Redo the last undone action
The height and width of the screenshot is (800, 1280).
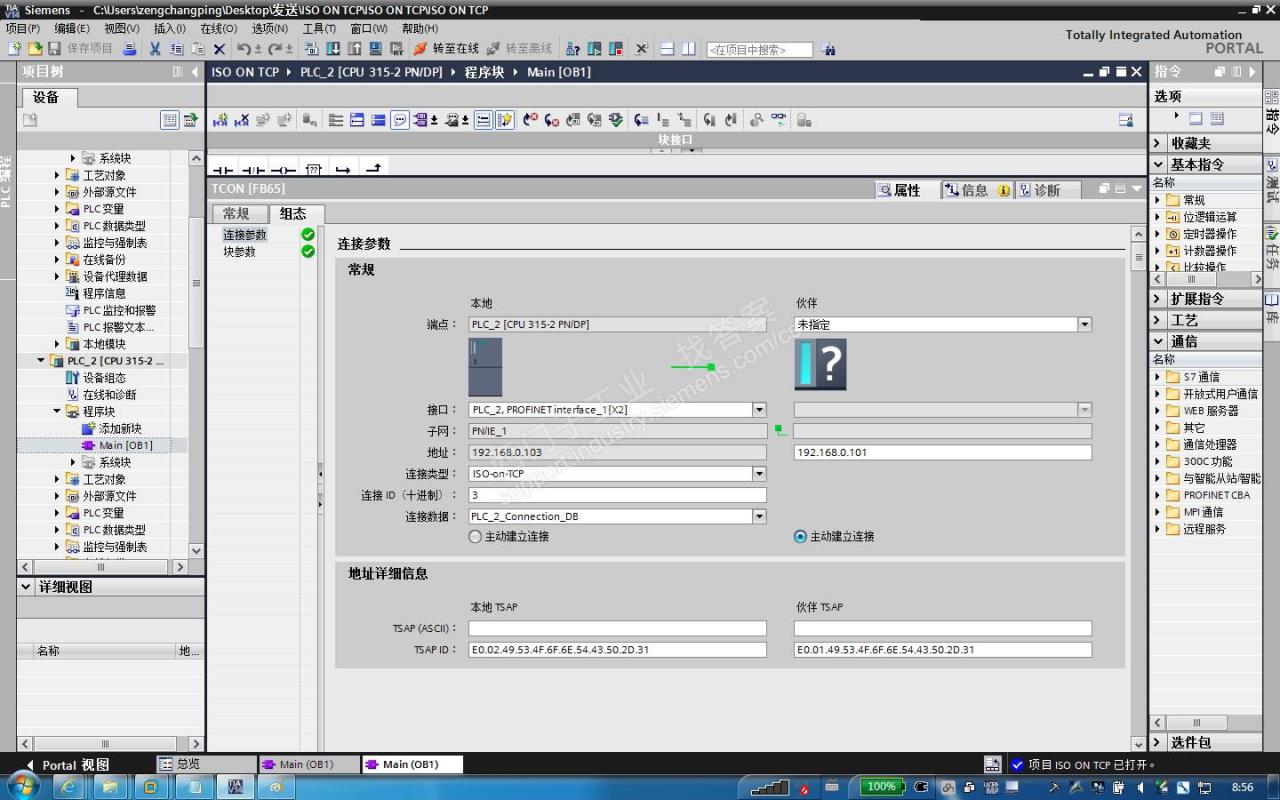(x=276, y=49)
